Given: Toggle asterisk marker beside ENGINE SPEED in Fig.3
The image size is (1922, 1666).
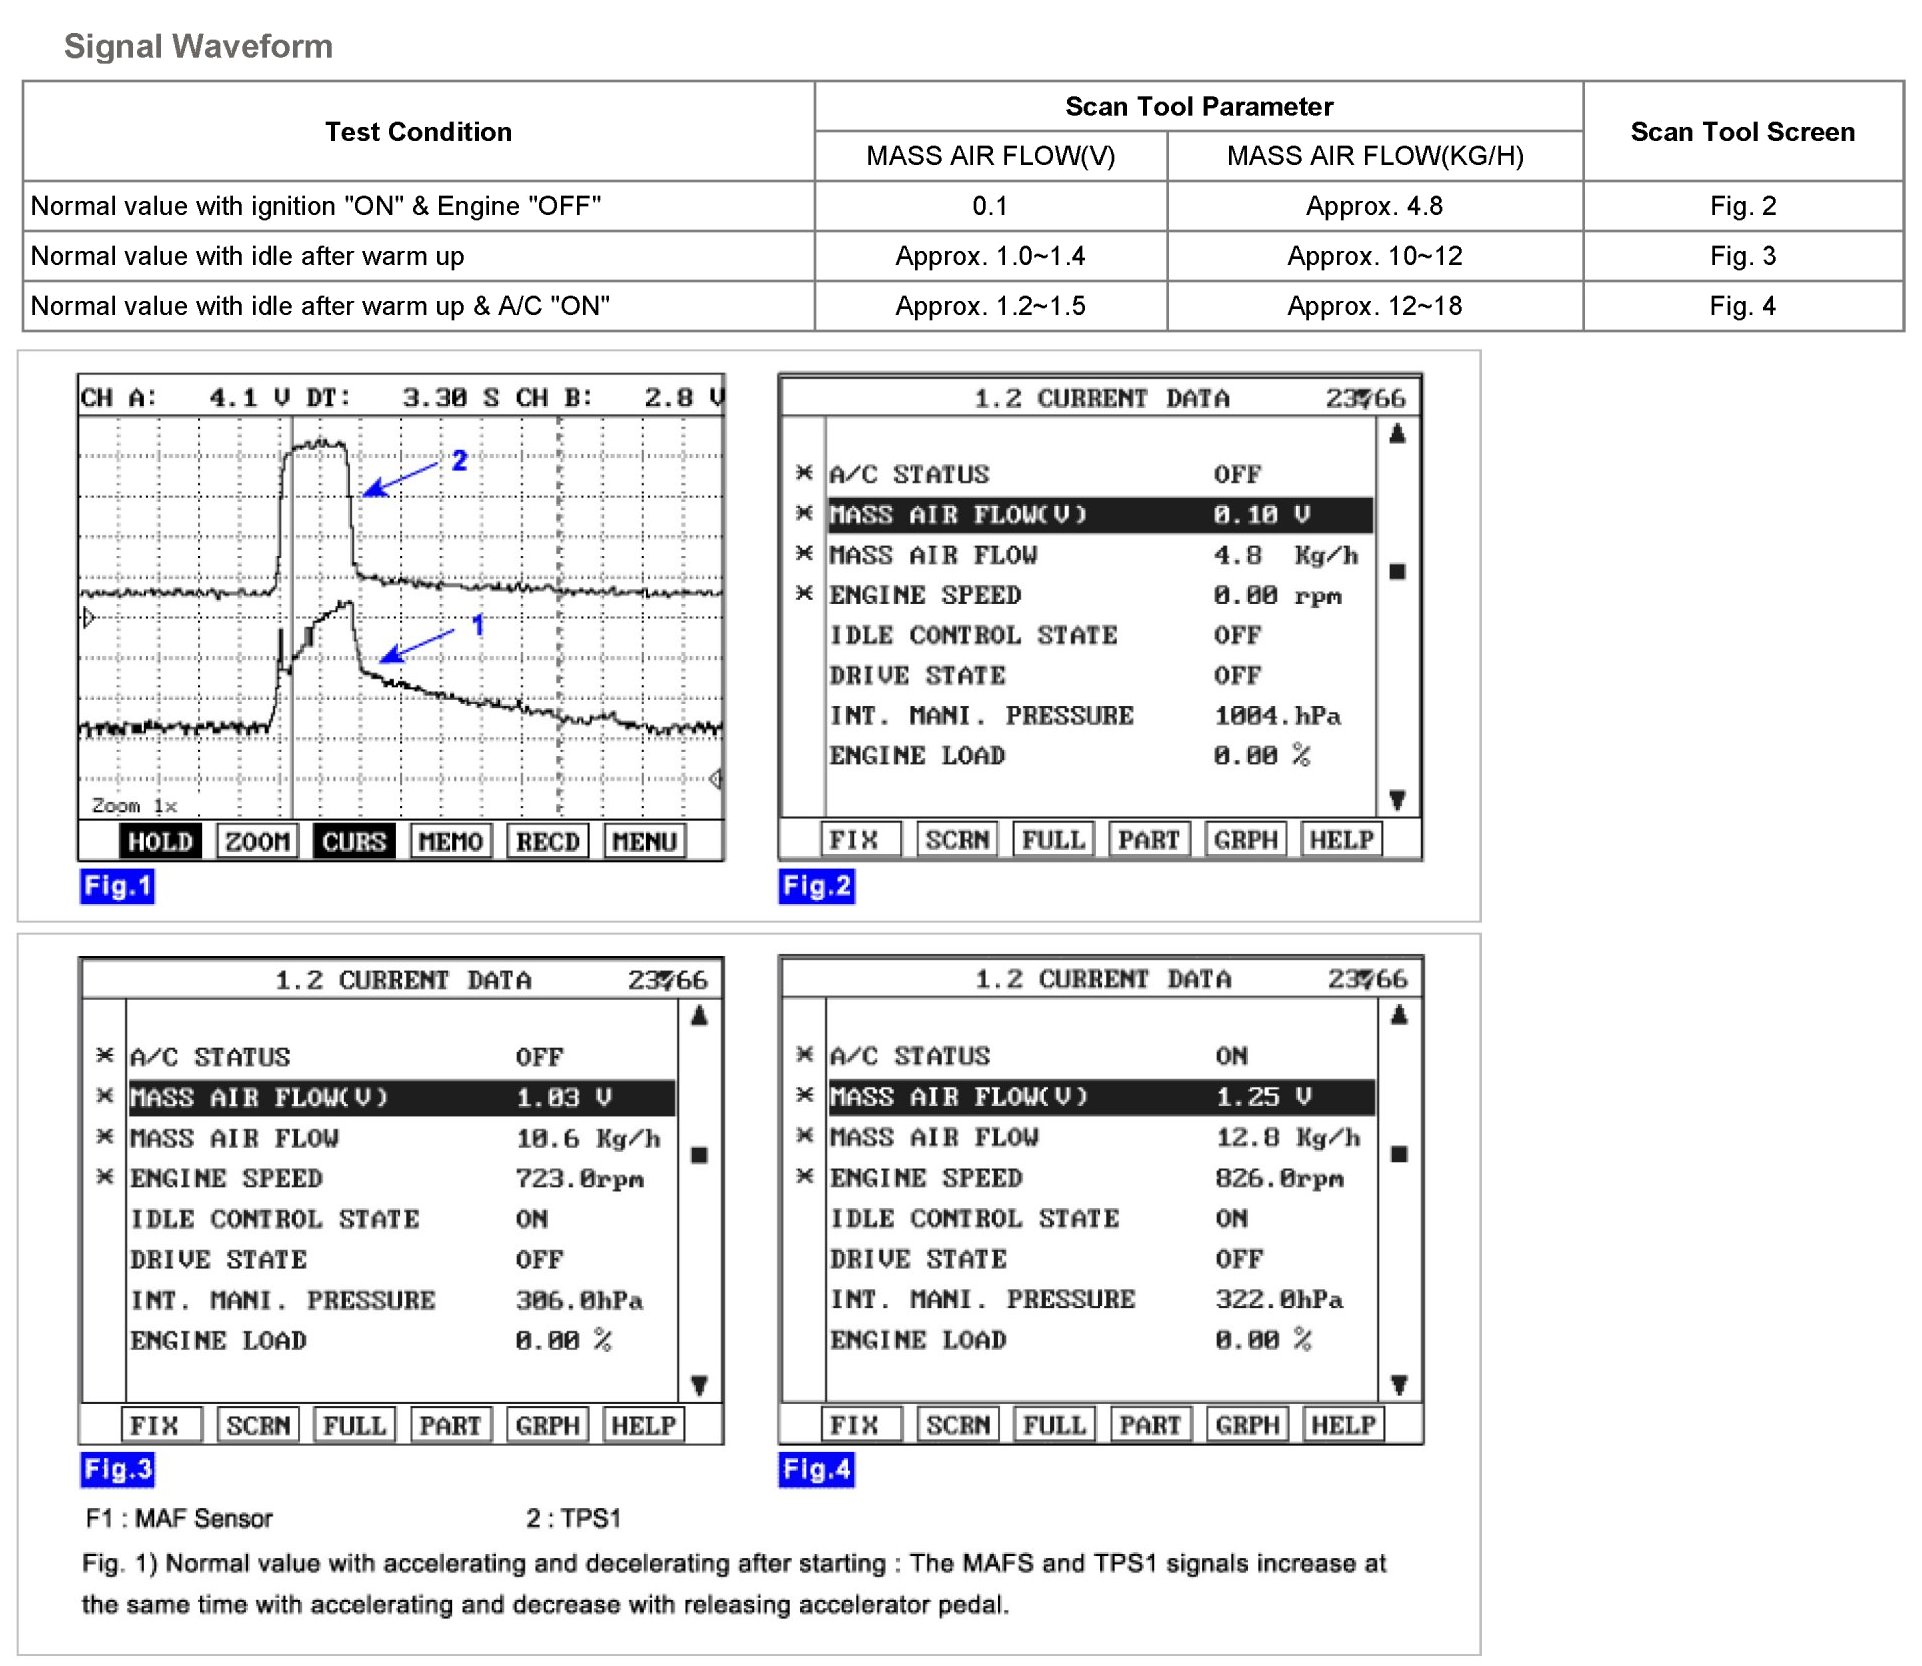Looking at the screenshot, I should pos(105,1177).
